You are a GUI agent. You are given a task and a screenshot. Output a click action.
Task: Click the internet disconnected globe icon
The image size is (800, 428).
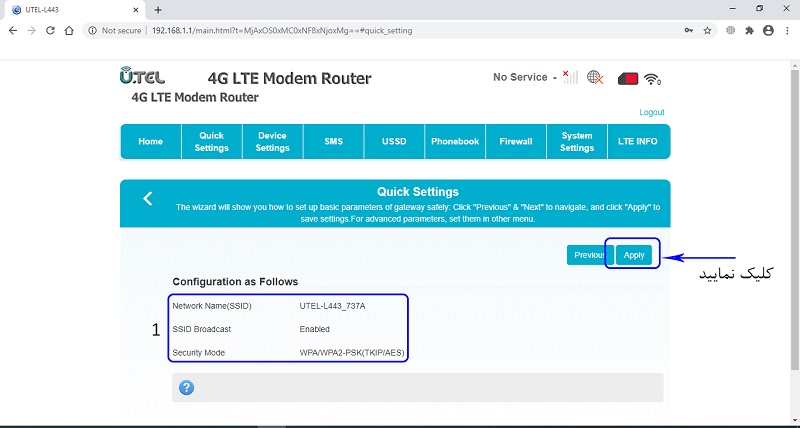[x=595, y=78]
